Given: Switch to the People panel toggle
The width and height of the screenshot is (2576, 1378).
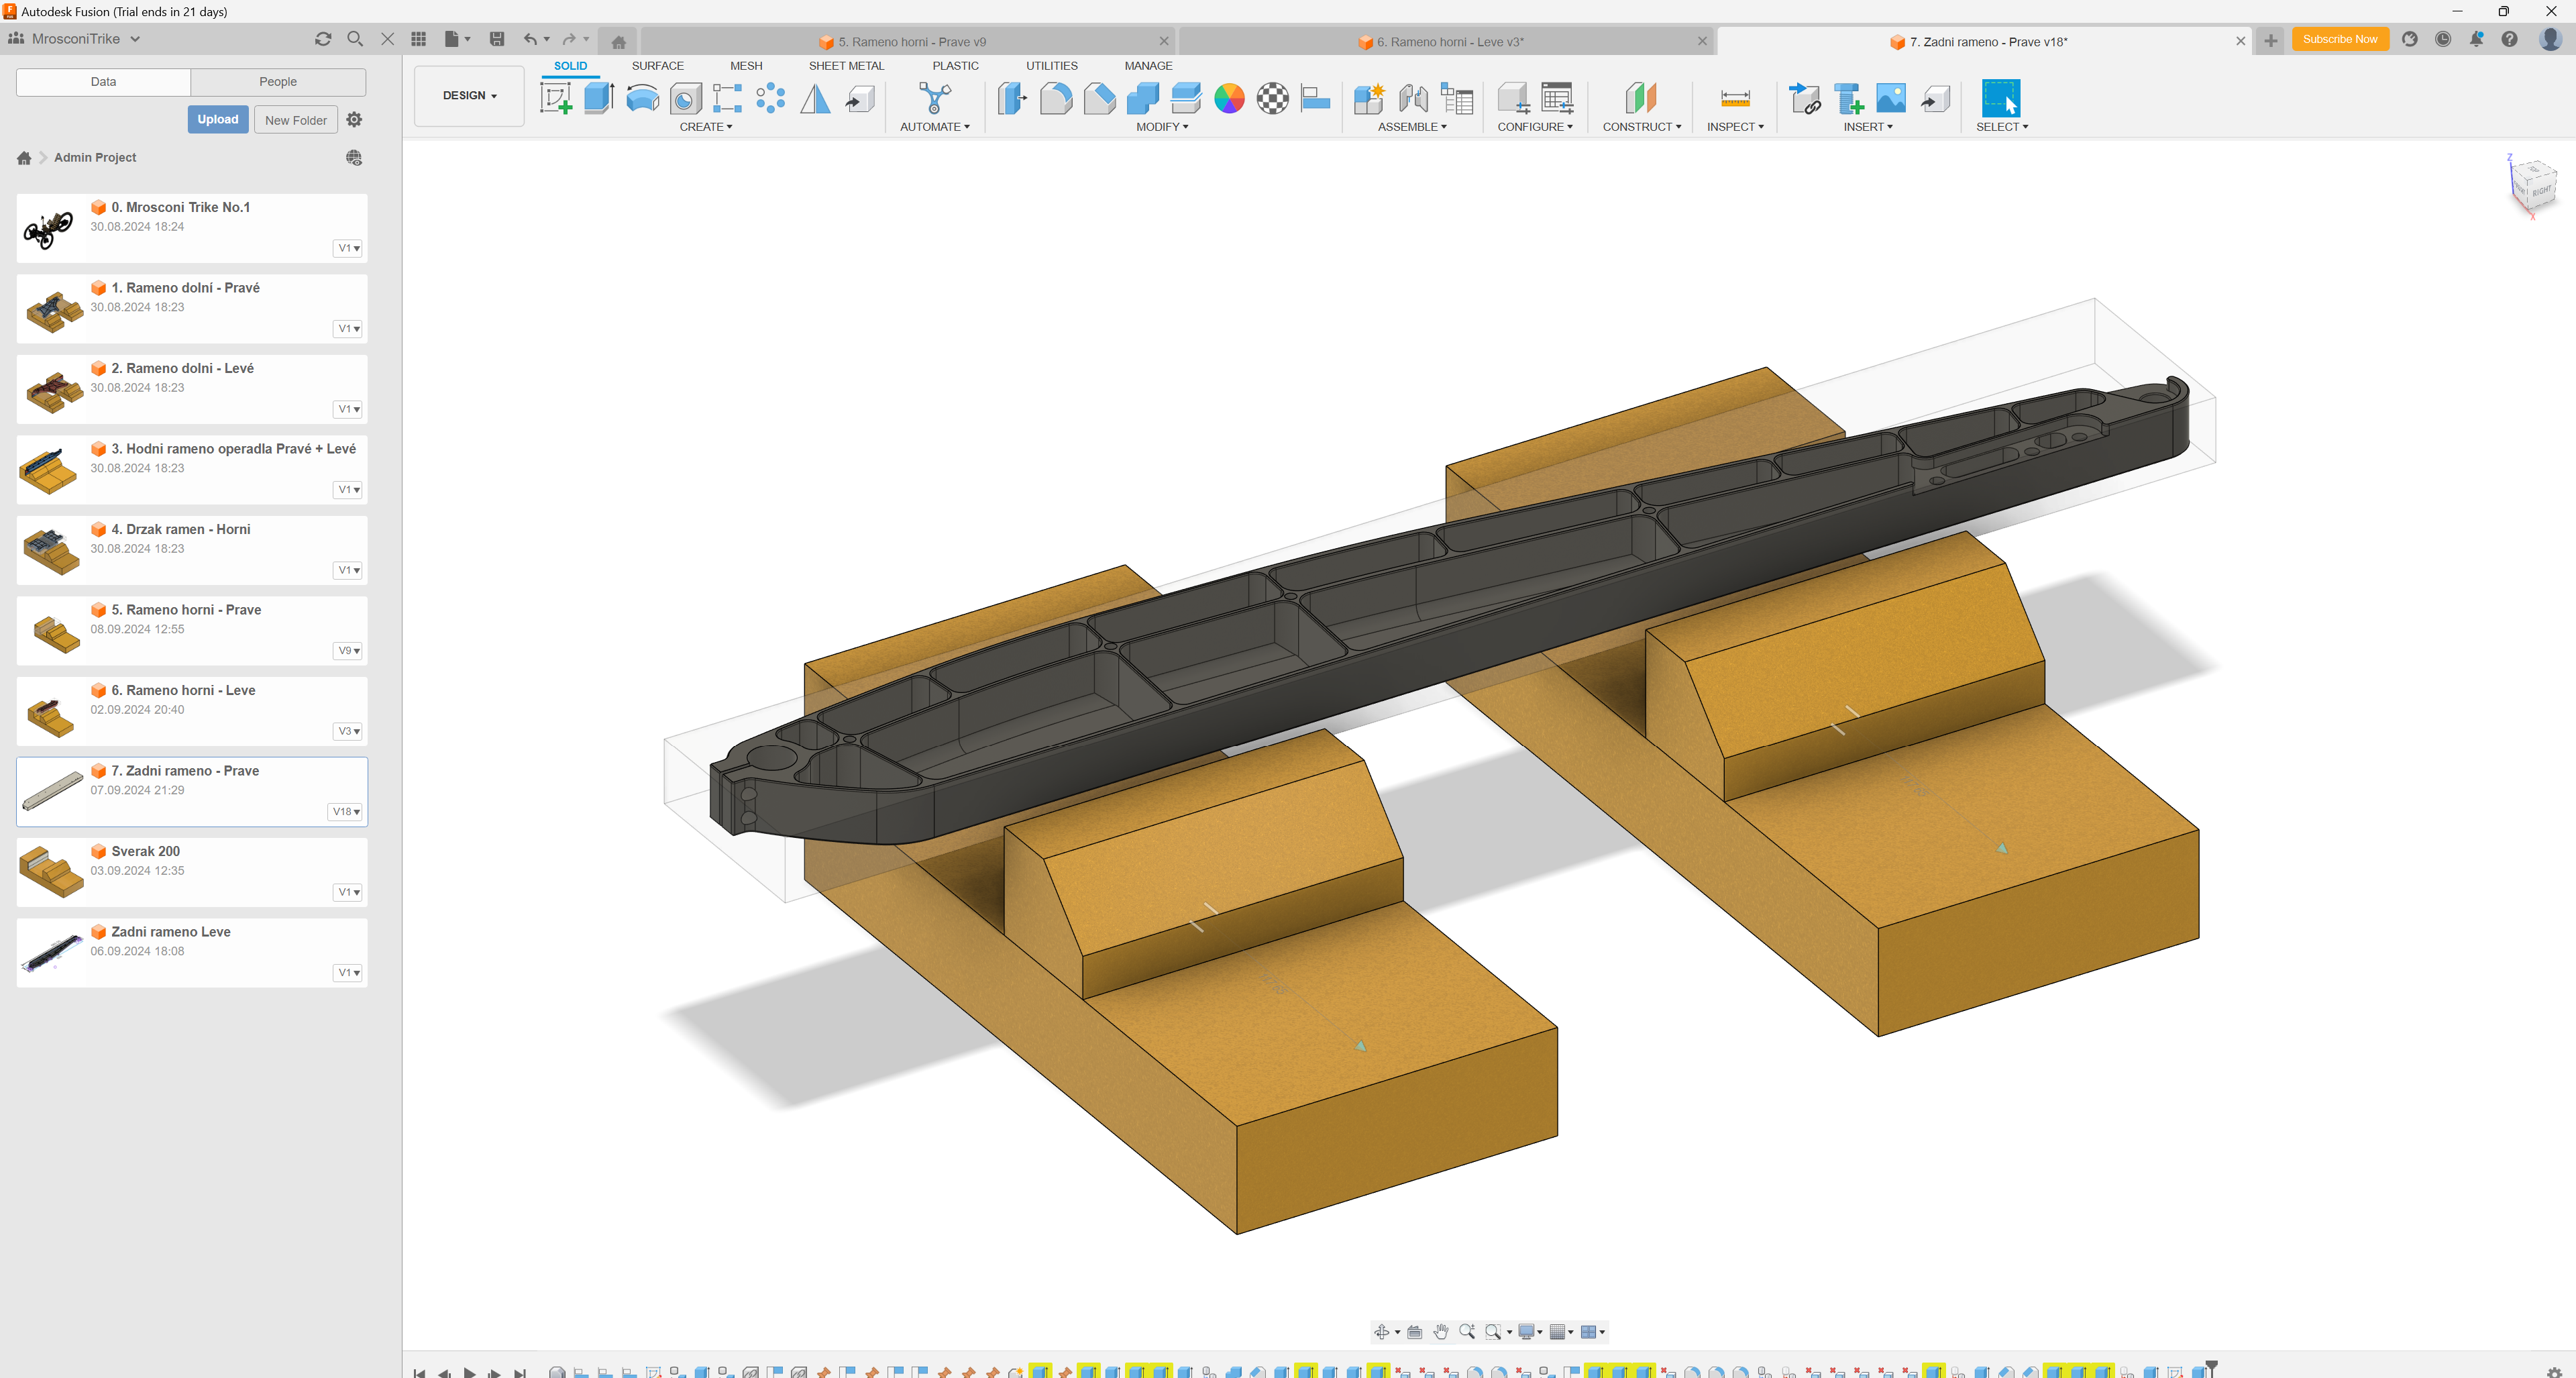Looking at the screenshot, I should pyautogui.click(x=277, y=82).
